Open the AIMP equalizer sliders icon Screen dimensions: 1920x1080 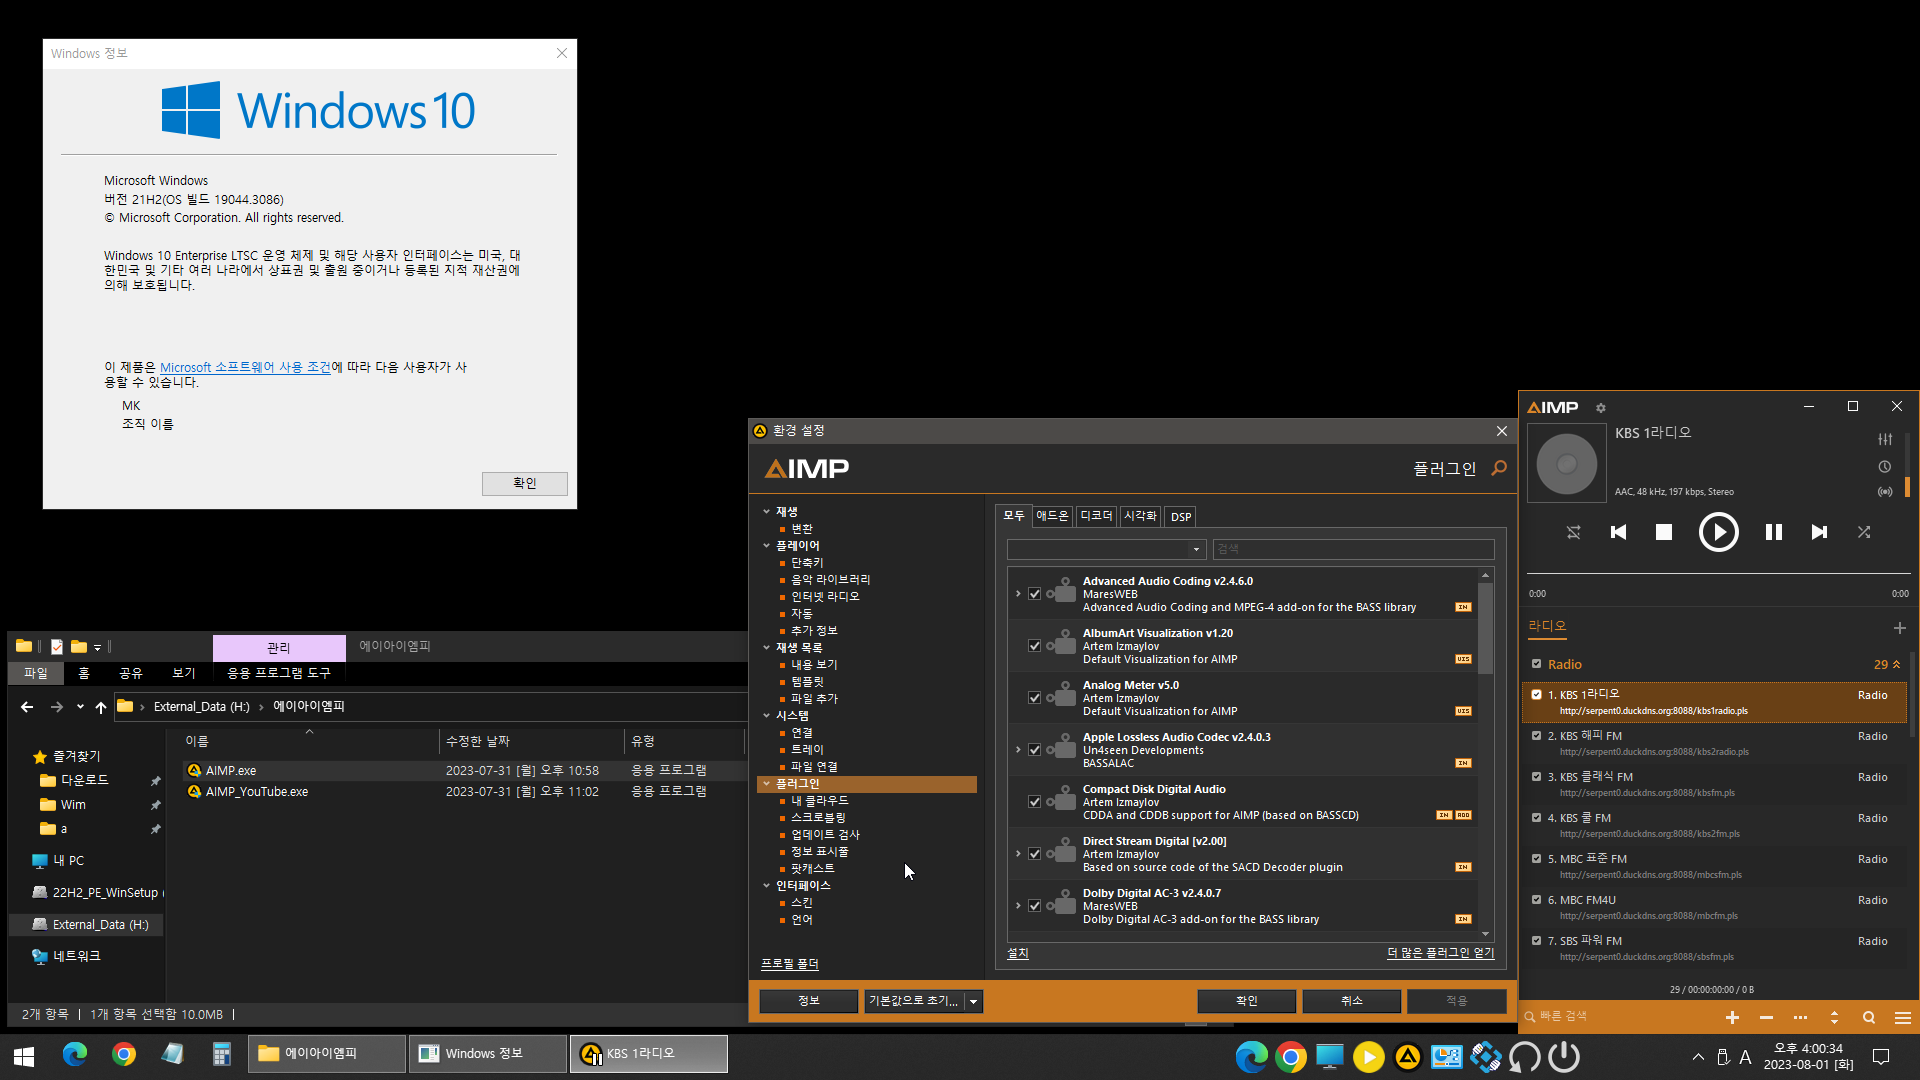[x=1885, y=439]
